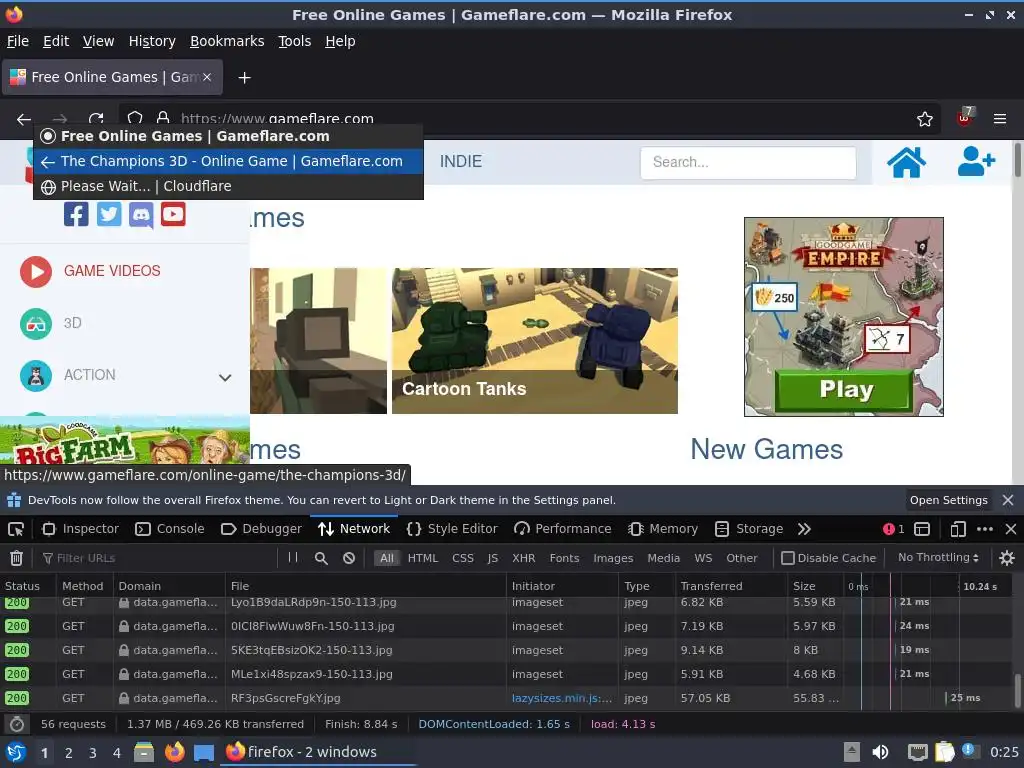This screenshot has height=768, width=1024.
Task: Open network settings gear icon
Action: point(1007,558)
